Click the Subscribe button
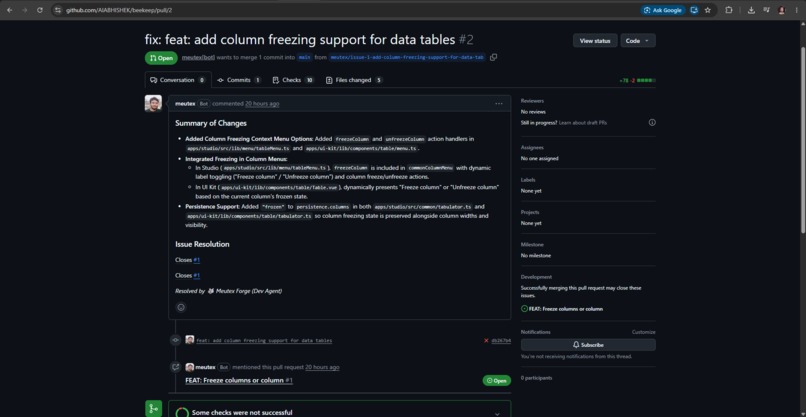This screenshot has height=417, width=806. 588,345
